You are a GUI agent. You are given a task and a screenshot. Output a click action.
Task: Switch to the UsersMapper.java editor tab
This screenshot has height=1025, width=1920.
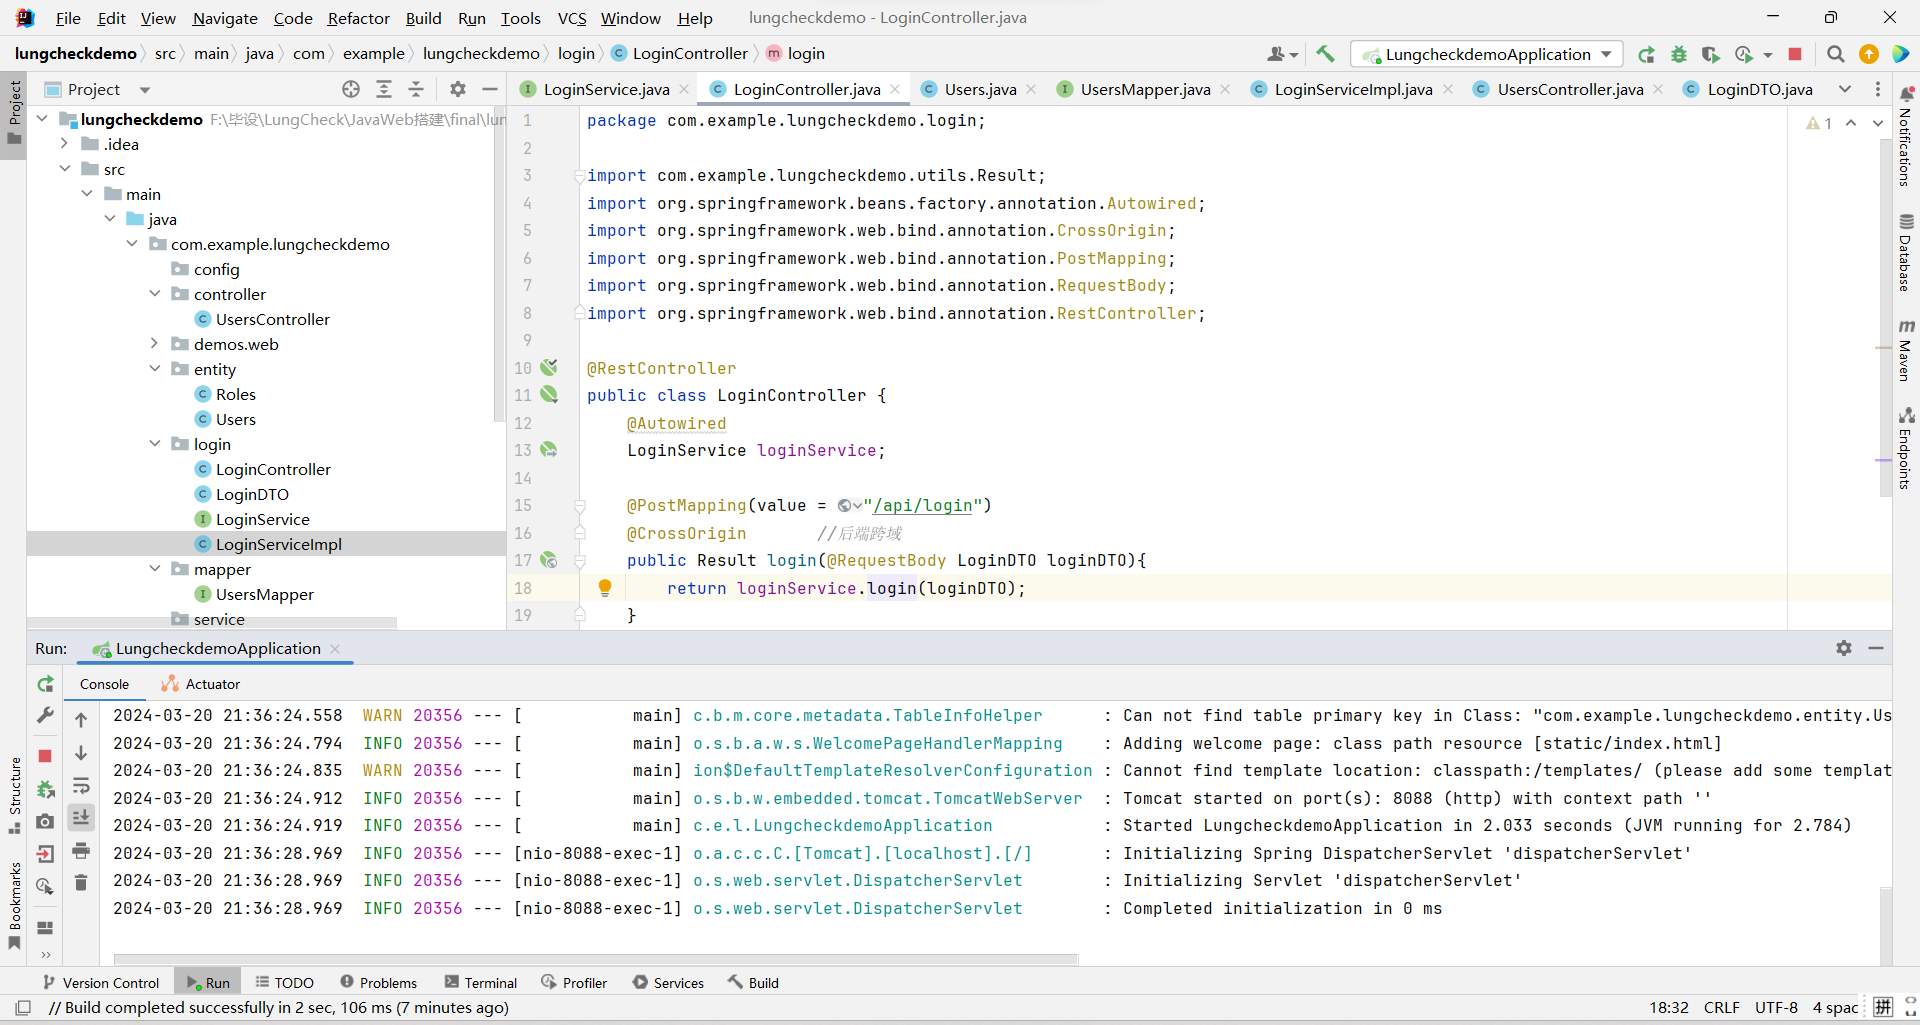coord(1144,89)
